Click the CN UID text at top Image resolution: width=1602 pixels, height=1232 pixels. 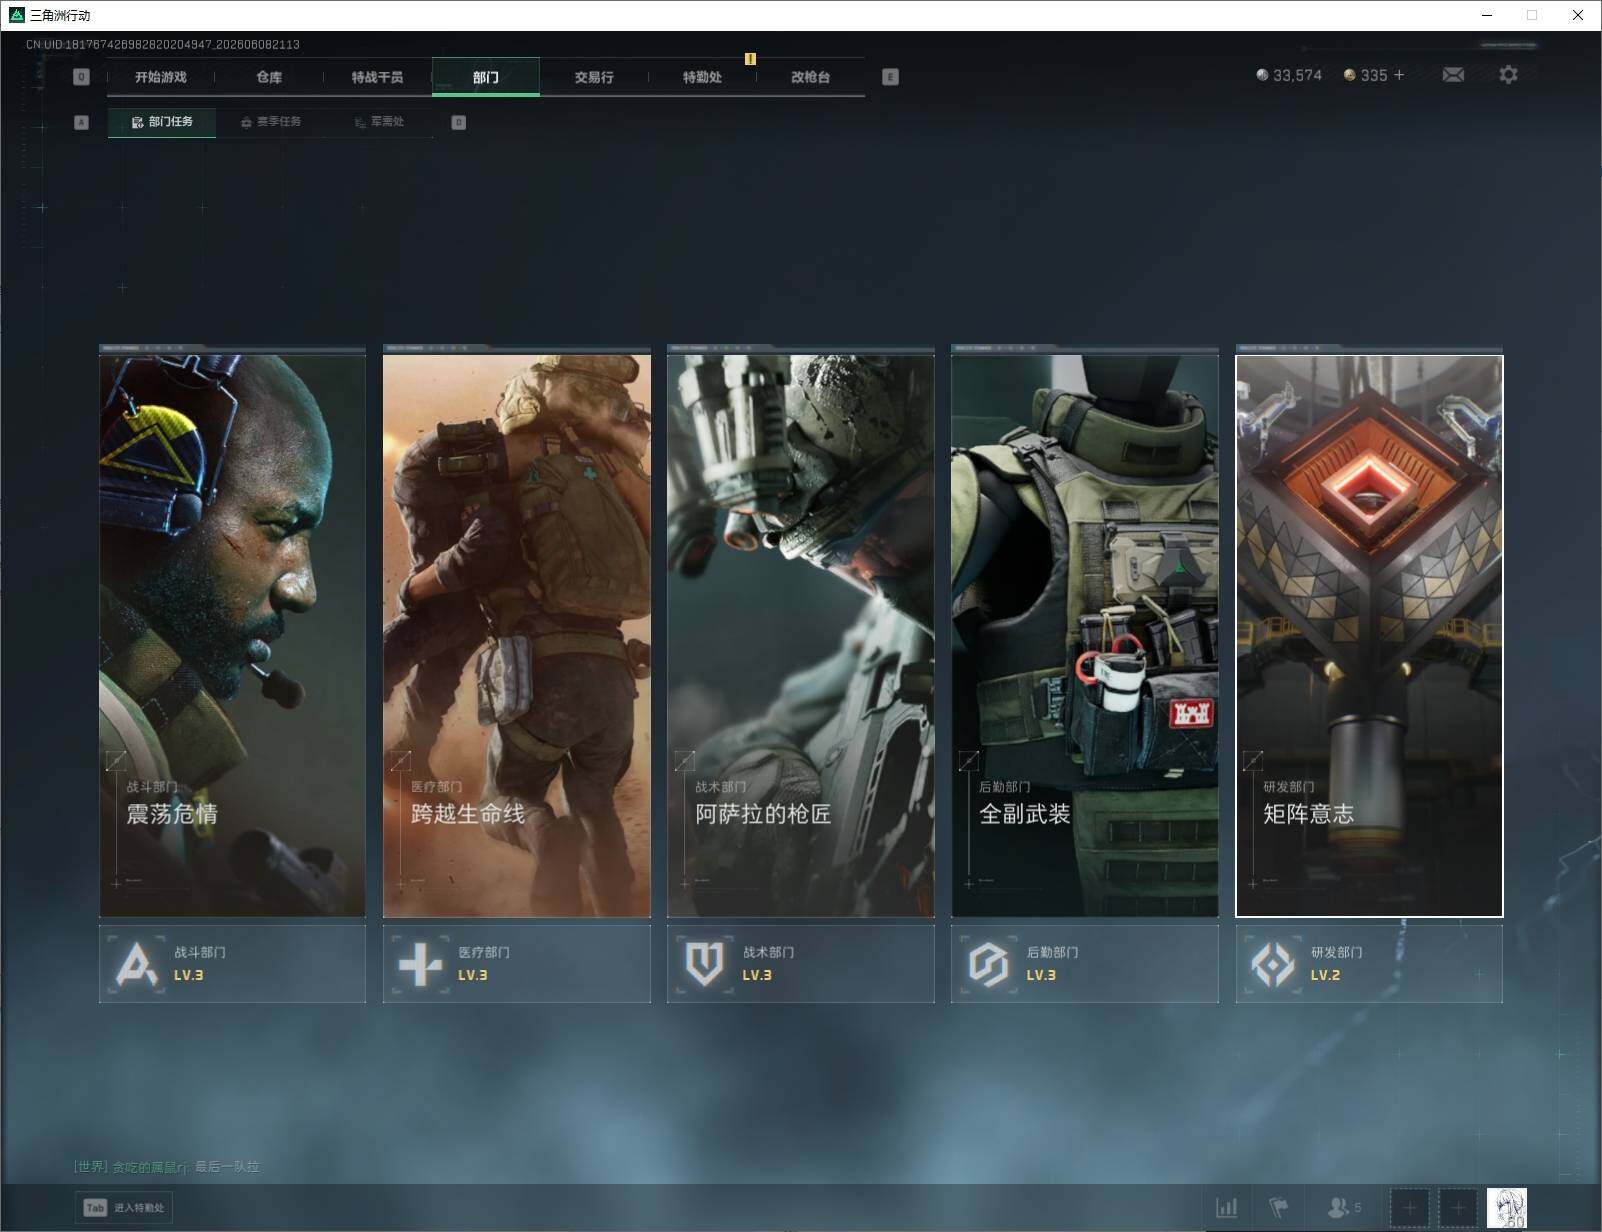163,45
